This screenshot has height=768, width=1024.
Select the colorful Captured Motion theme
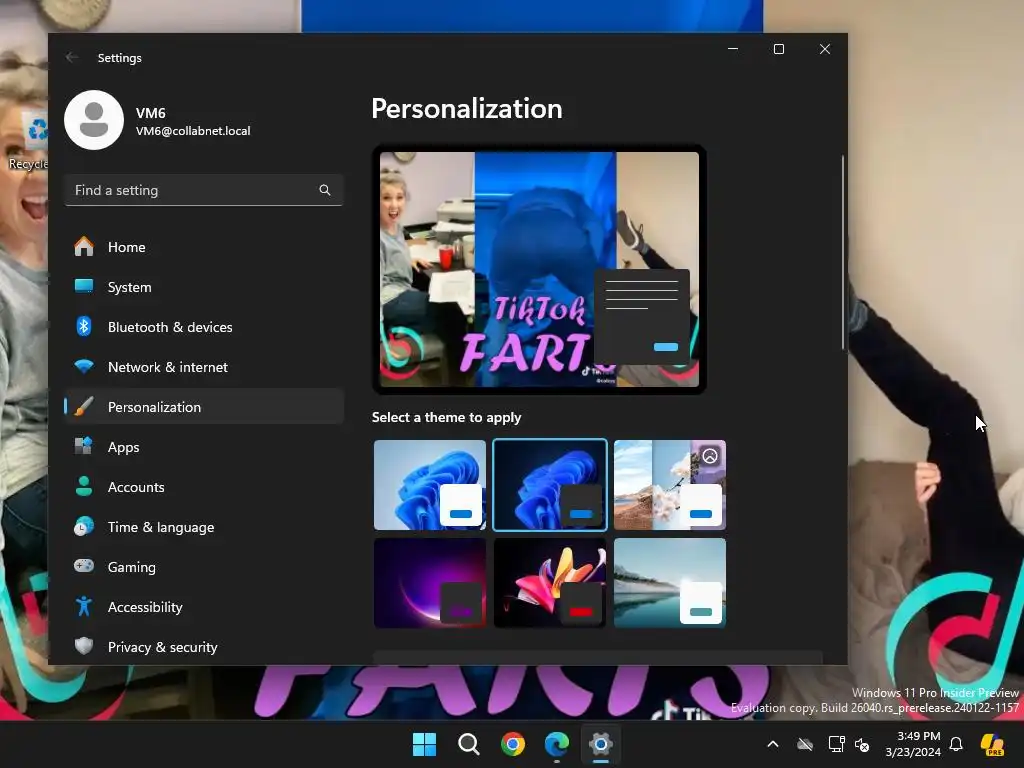click(550, 583)
